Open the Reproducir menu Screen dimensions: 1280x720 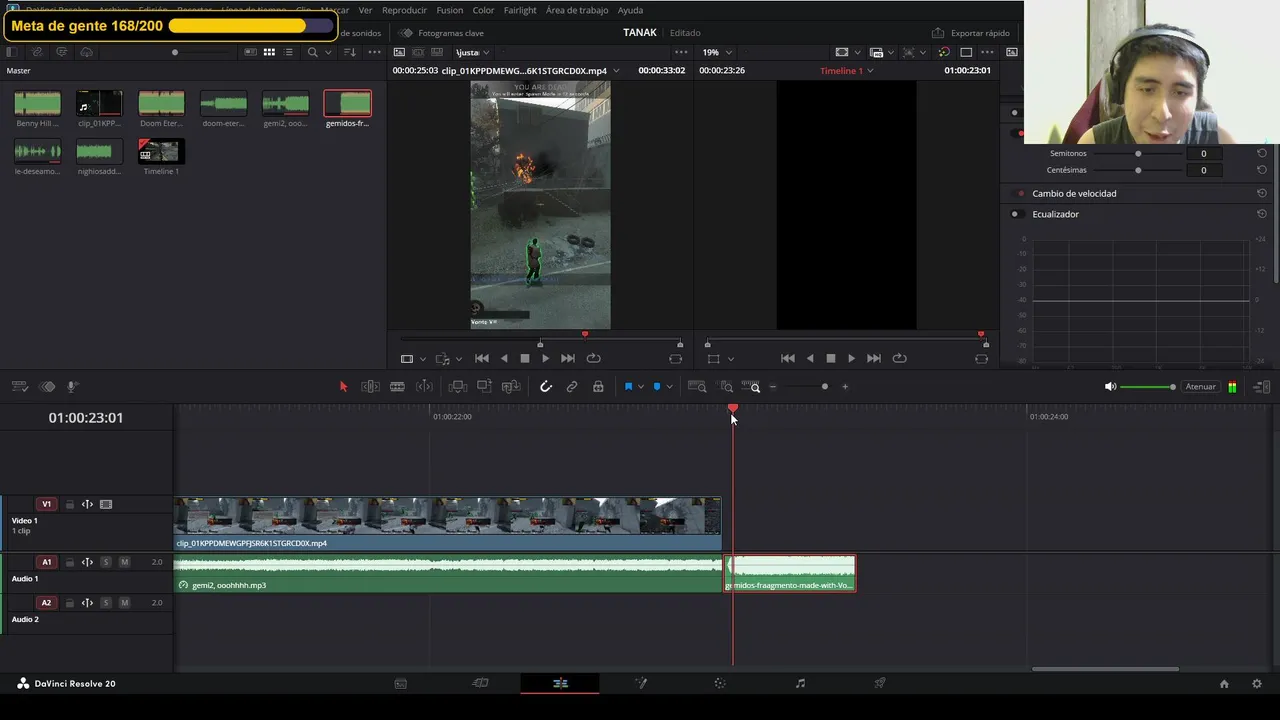tap(404, 10)
